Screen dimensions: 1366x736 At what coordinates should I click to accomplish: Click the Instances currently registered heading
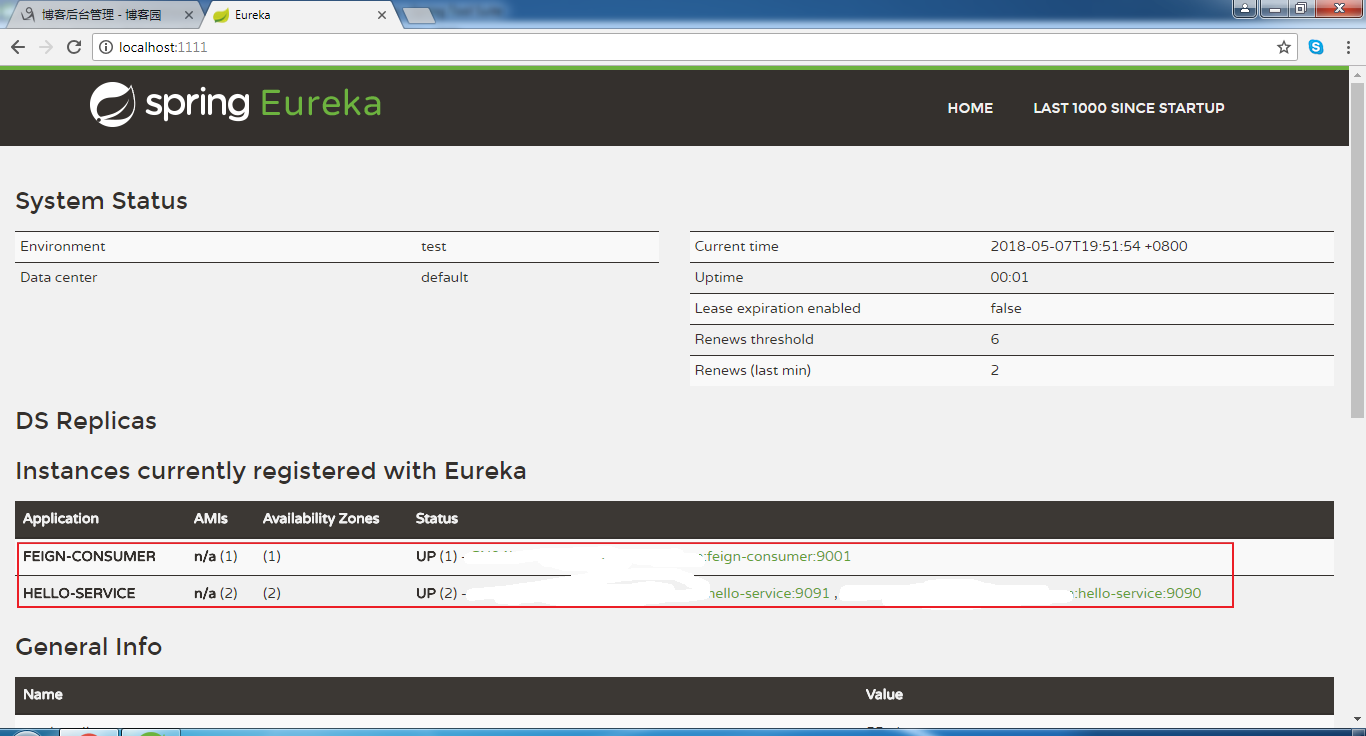point(271,471)
